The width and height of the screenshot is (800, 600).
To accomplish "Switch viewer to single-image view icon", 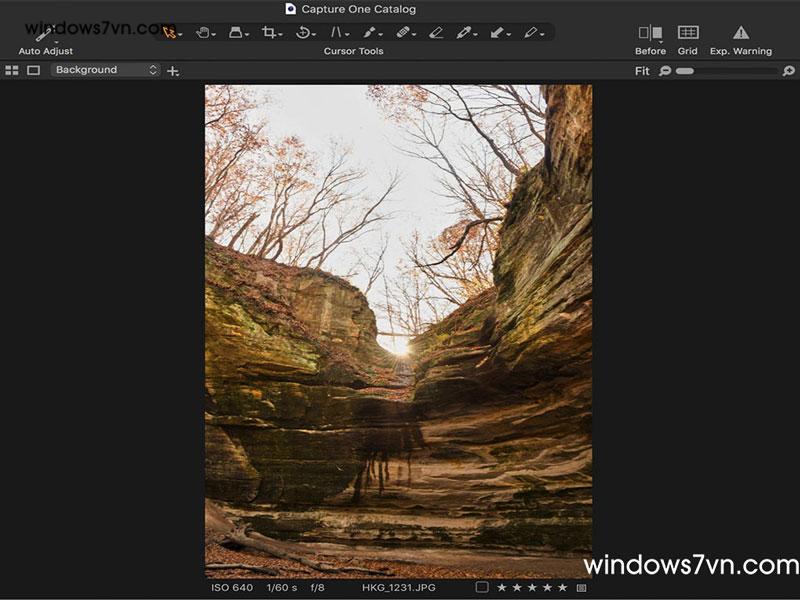I will click(x=33, y=70).
